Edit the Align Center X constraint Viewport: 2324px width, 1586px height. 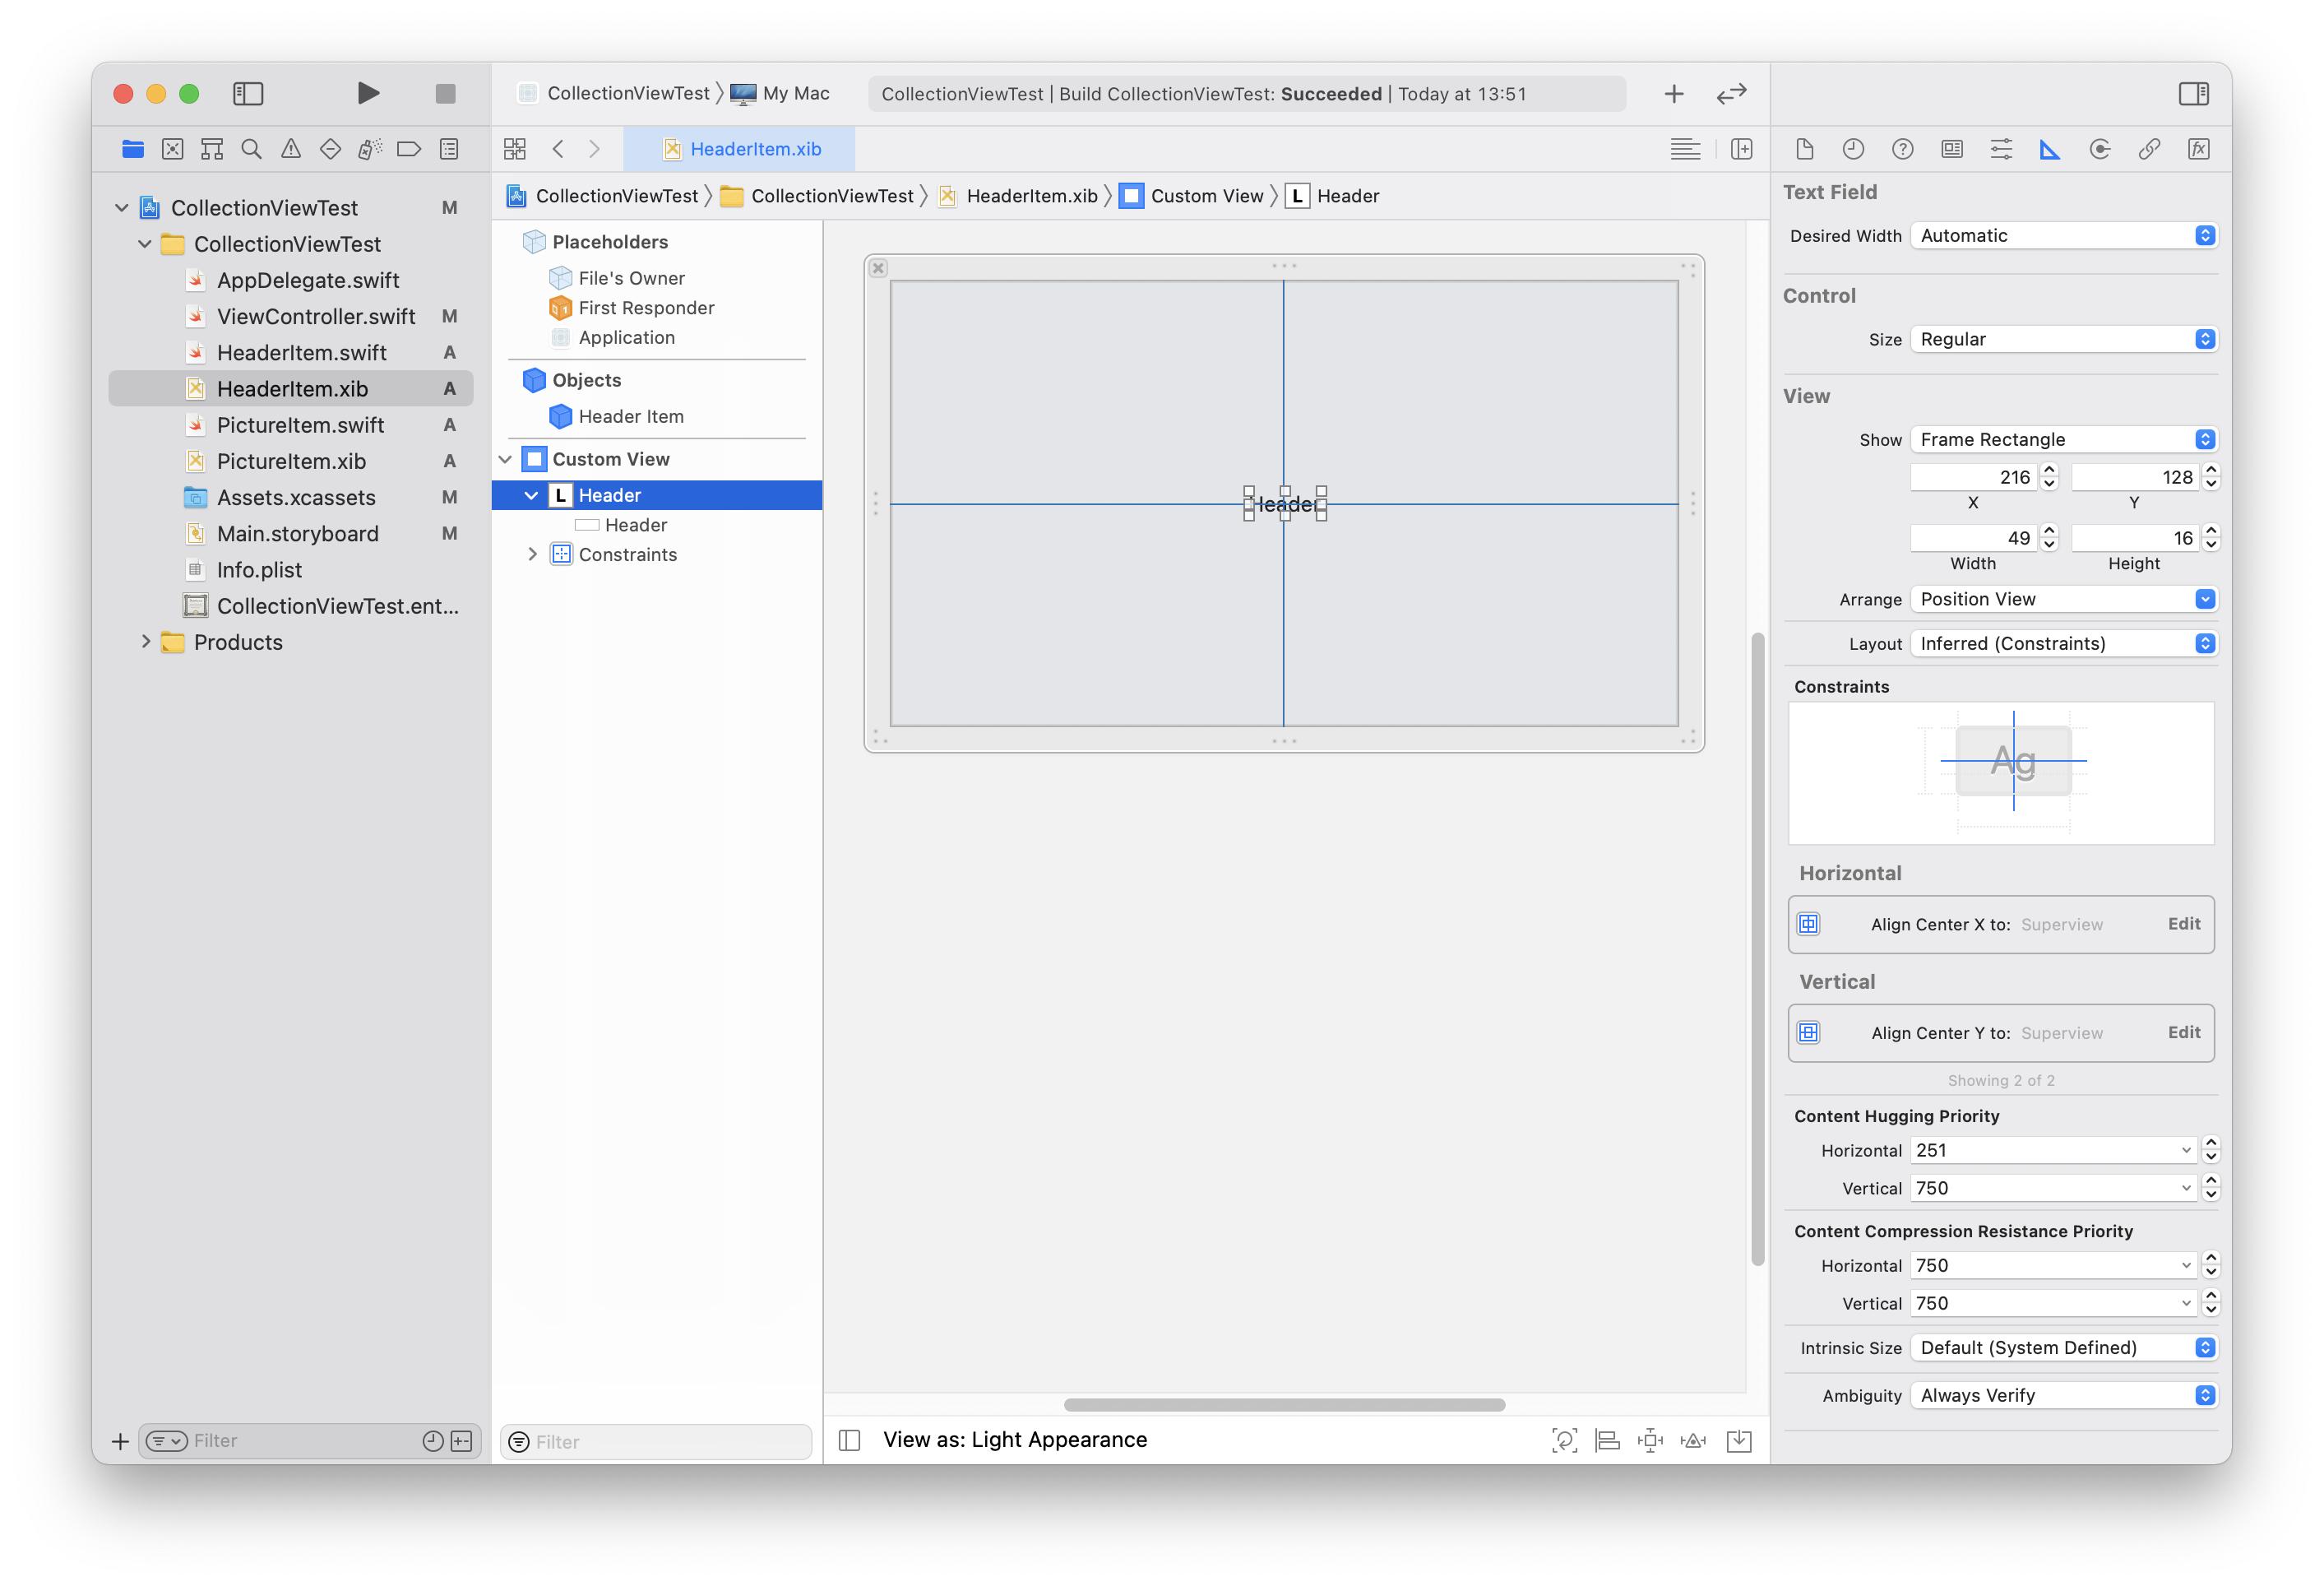tap(2183, 923)
